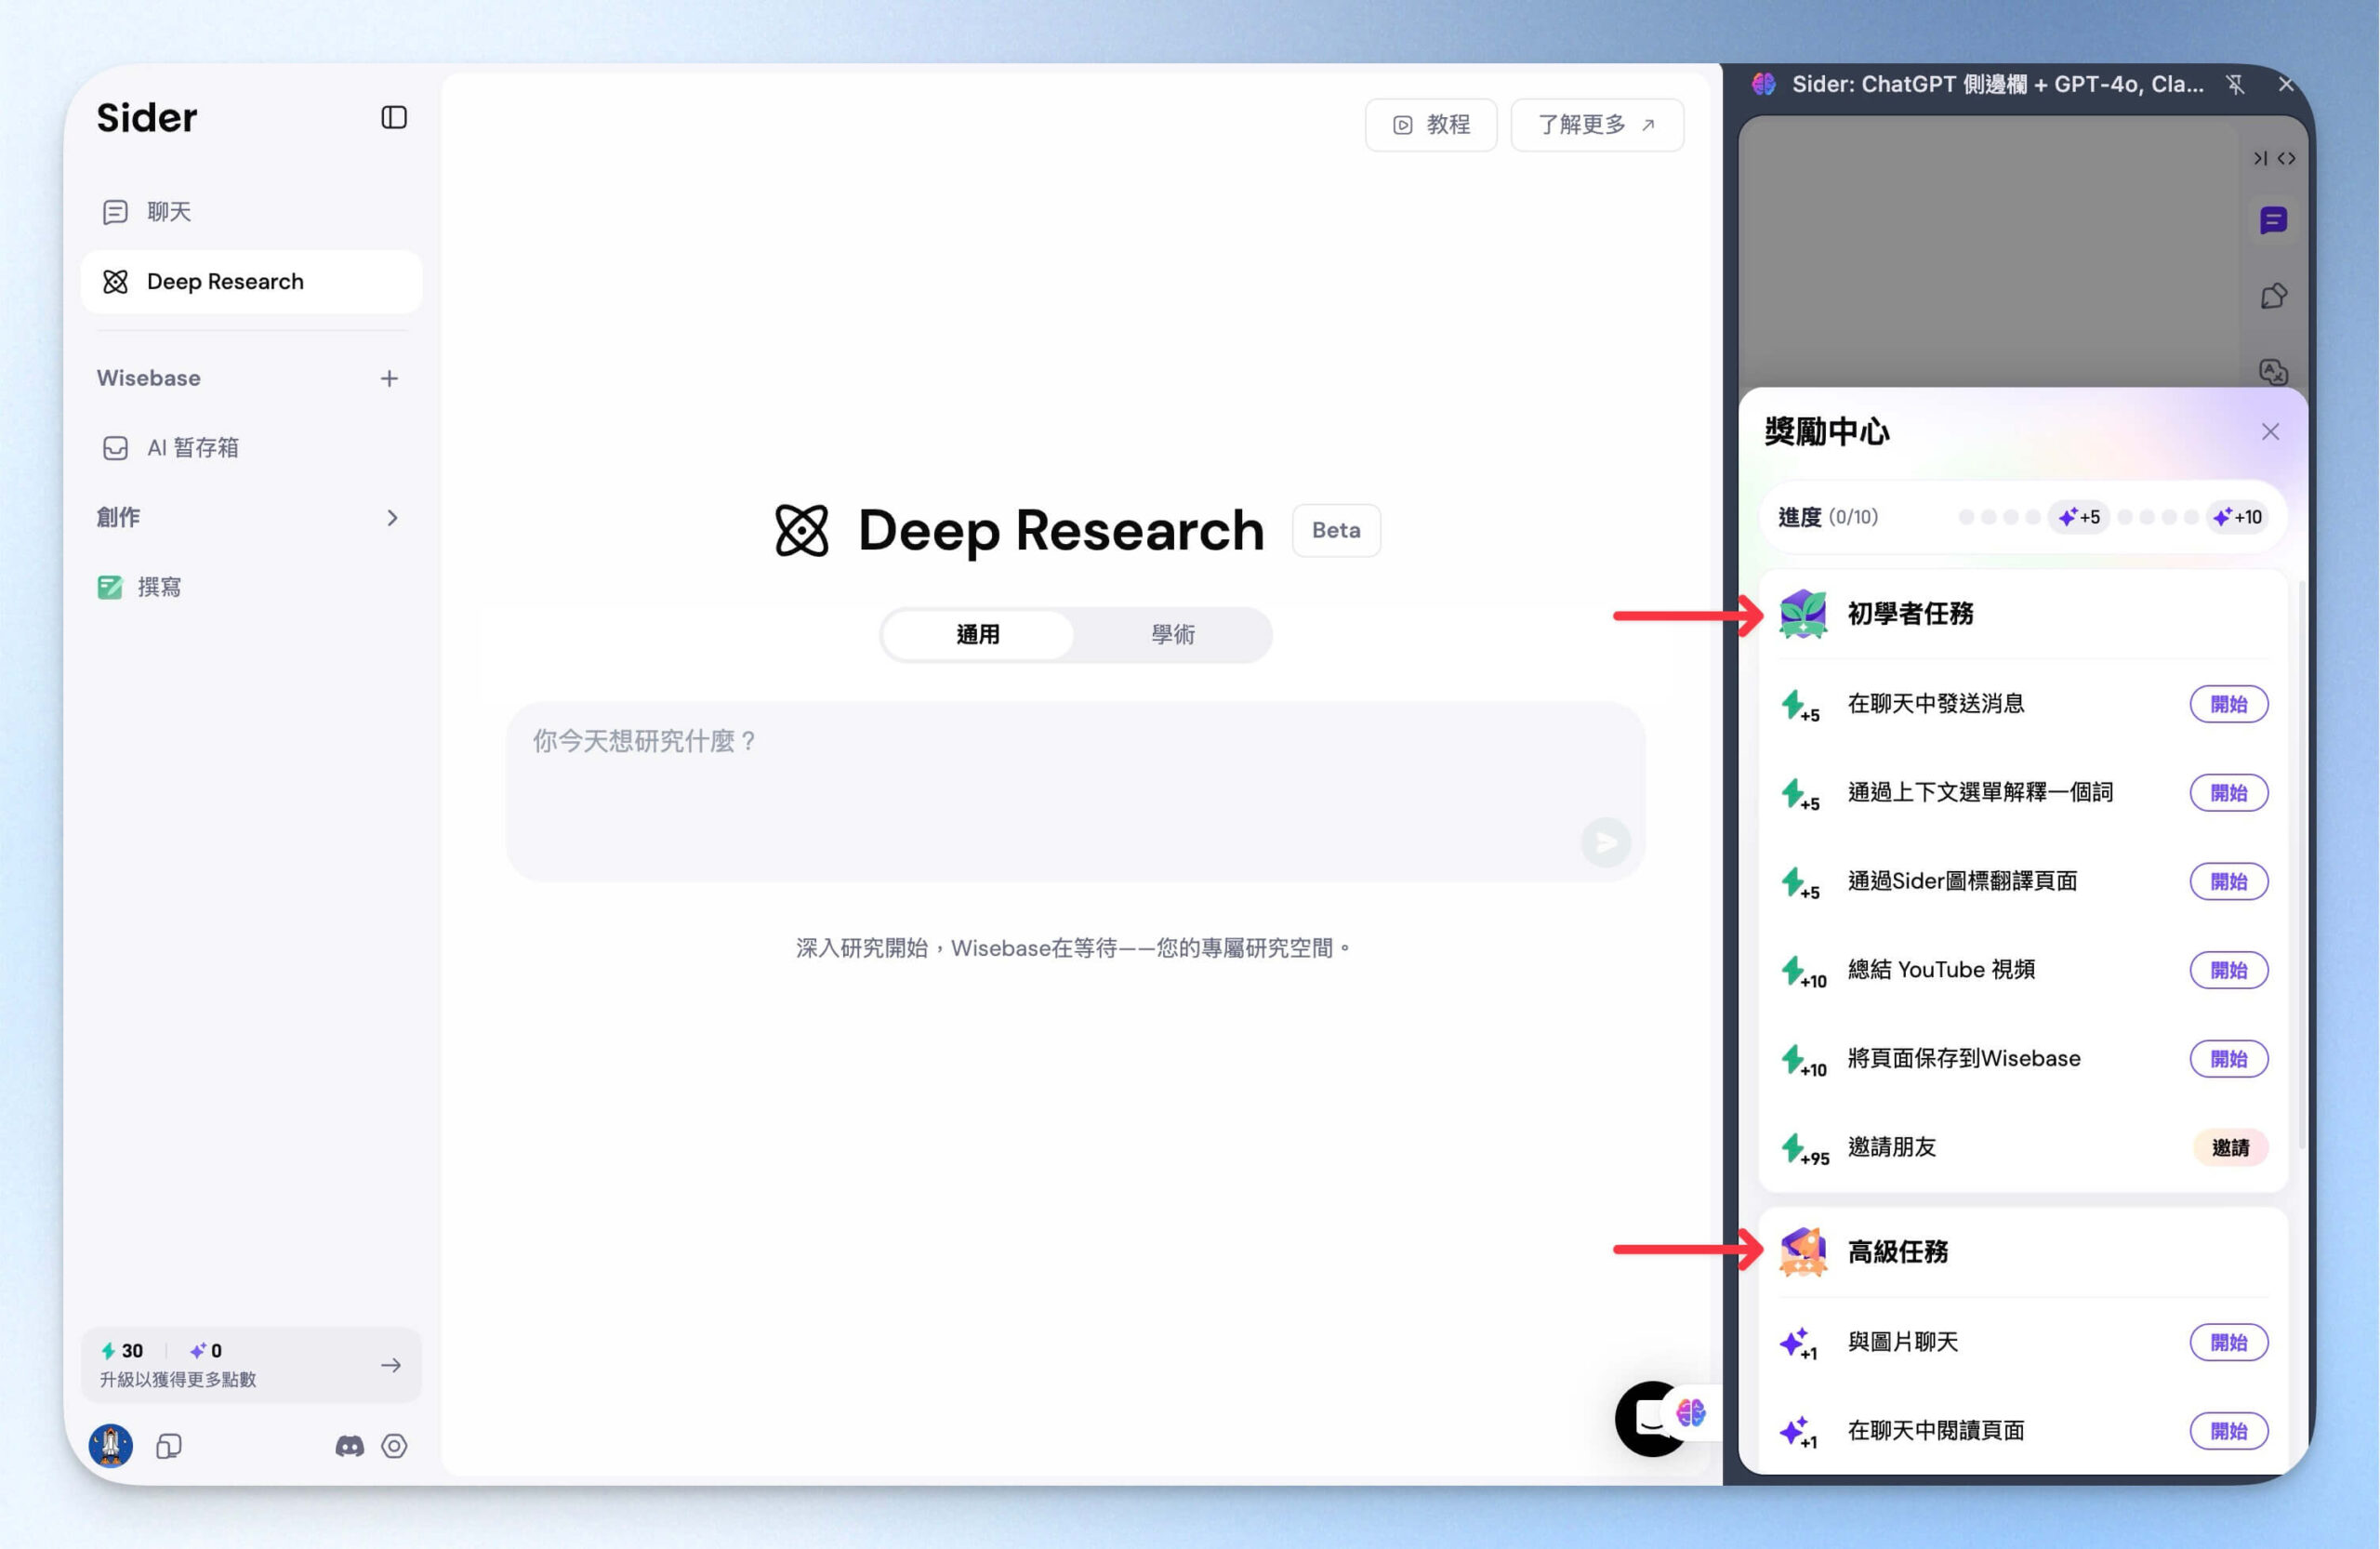This screenshot has height=1549, width=2380.
Task: Open the devices icon next to avatar
Action: tap(169, 1446)
